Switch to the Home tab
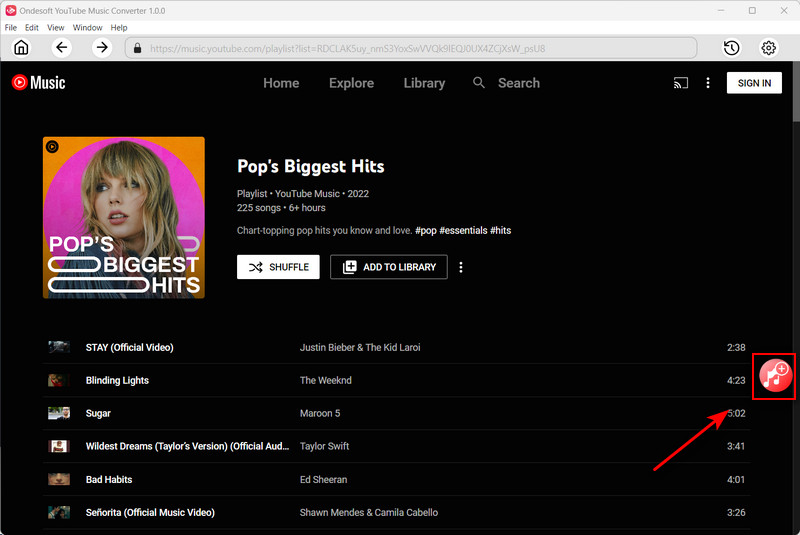The image size is (800, 535). point(281,83)
